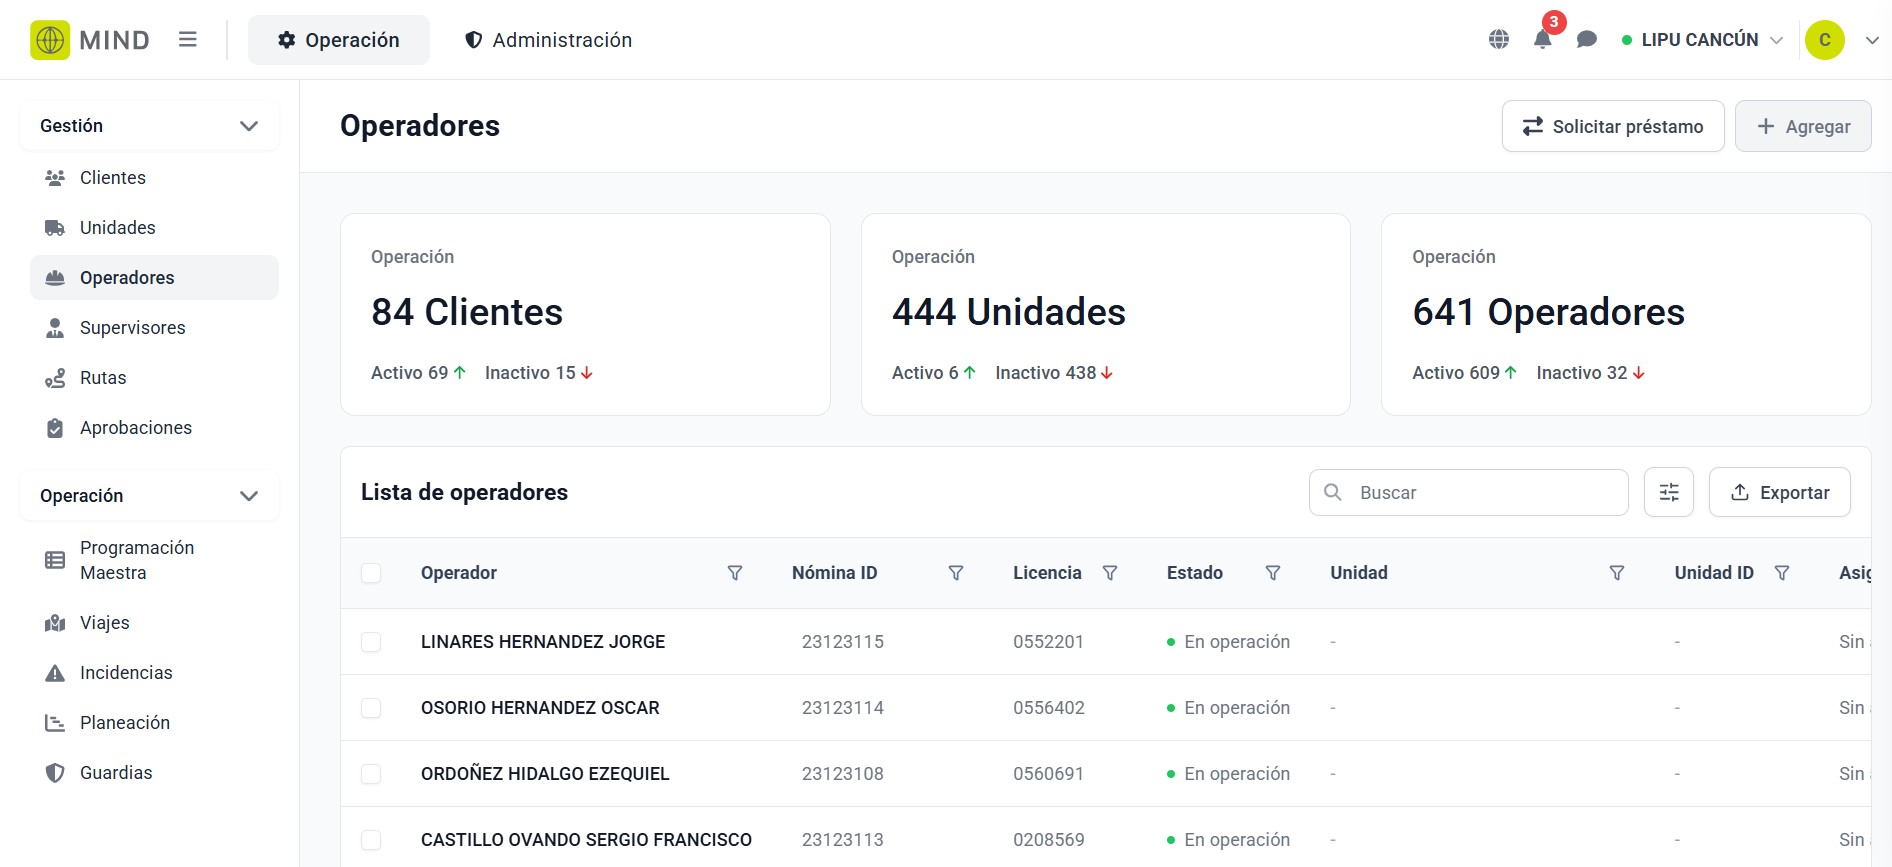
Task: Collapse the Operación sidebar section
Action: click(x=149, y=496)
